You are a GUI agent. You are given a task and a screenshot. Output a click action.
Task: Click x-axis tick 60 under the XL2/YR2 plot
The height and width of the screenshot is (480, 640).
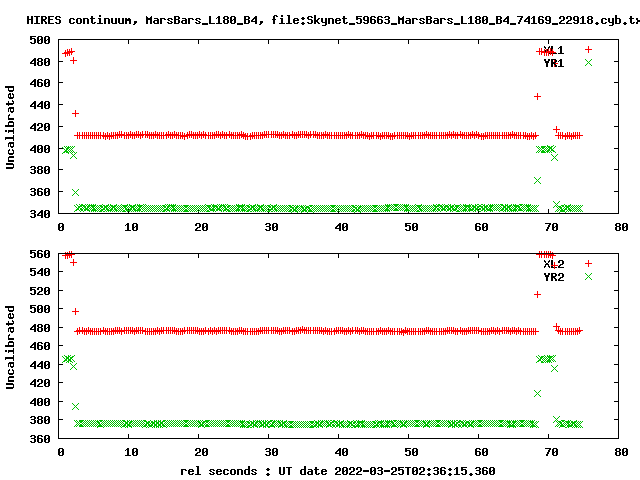pyautogui.click(x=481, y=452)
